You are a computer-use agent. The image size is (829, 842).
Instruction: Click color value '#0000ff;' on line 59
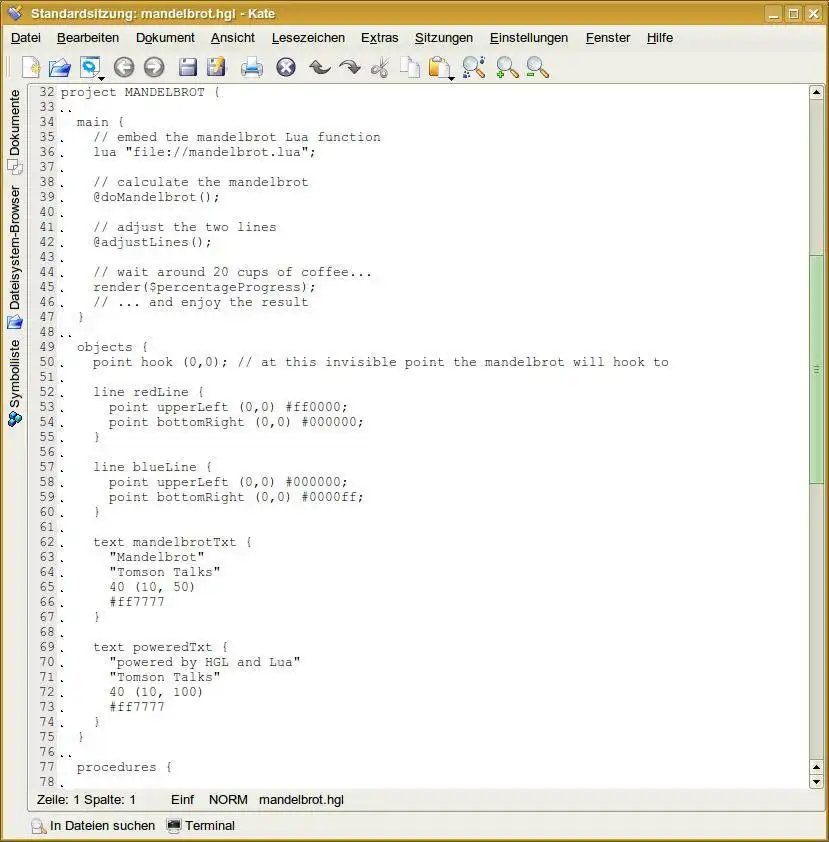tap(333, 497)
